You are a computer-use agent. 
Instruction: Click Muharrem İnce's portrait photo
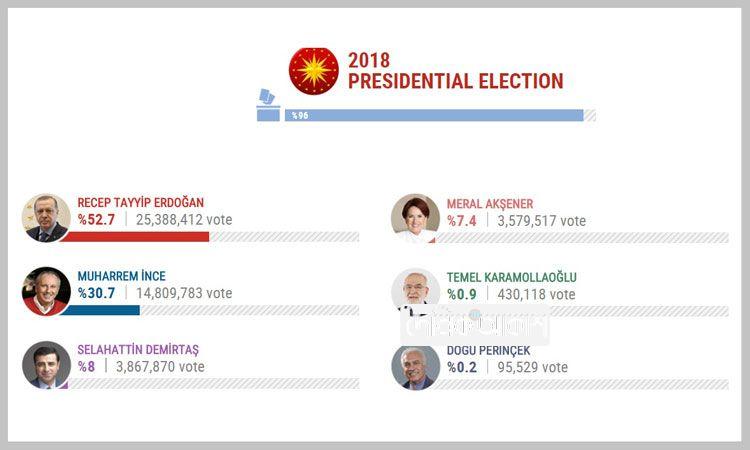coord(46,291)
